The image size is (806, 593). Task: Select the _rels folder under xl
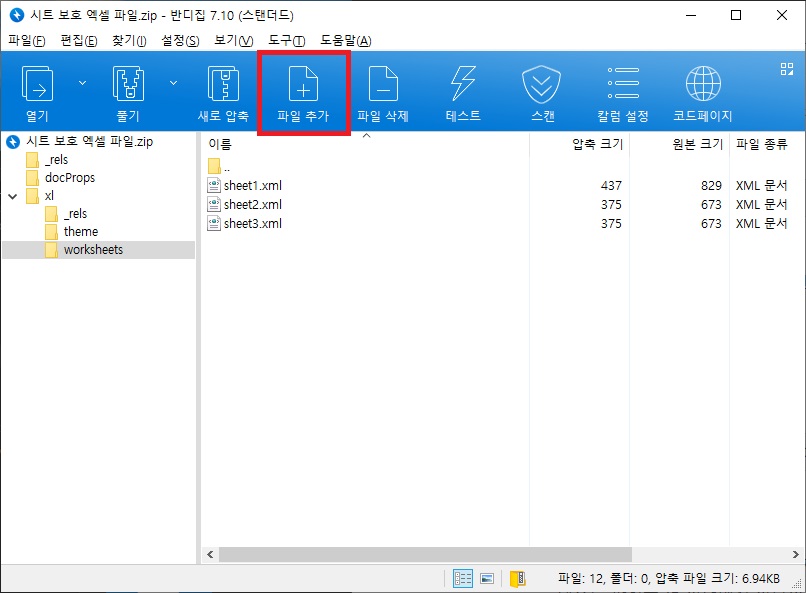pos(75,214)
